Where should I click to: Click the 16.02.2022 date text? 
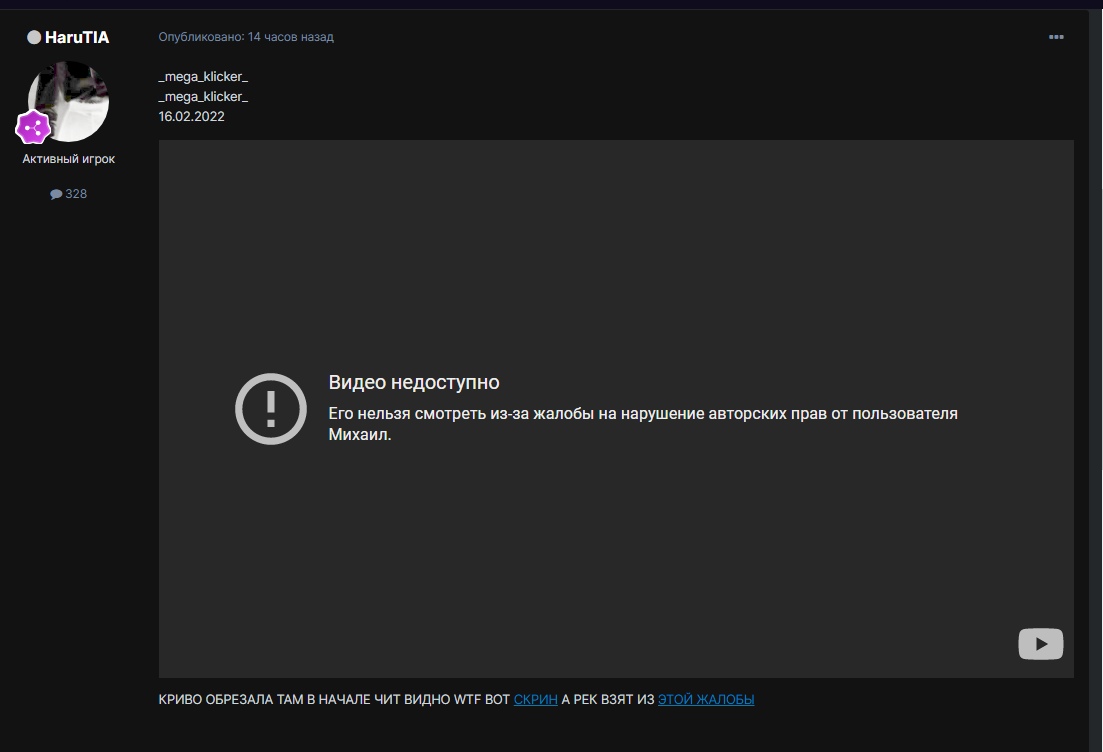[x=191, y=117]
